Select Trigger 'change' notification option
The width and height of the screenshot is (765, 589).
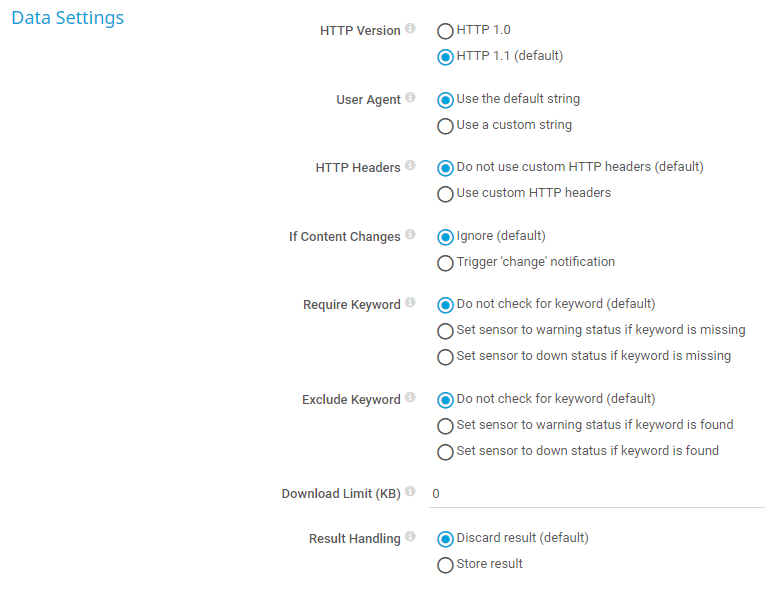point(446,263)
